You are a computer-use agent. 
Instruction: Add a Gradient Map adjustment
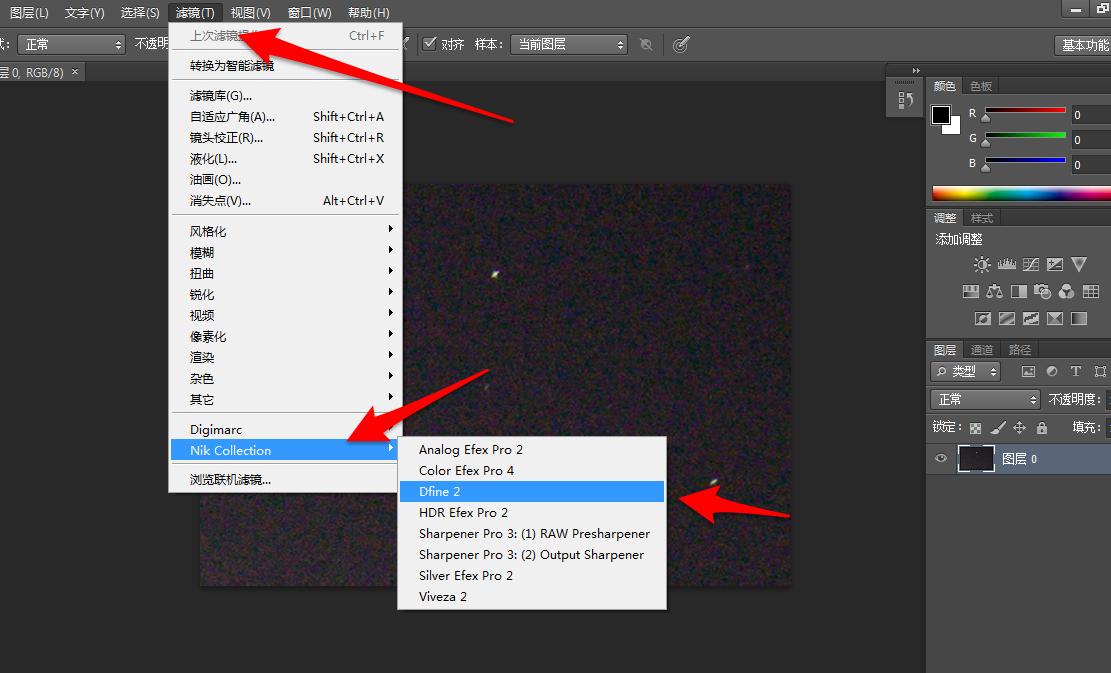pos(1079,318)
